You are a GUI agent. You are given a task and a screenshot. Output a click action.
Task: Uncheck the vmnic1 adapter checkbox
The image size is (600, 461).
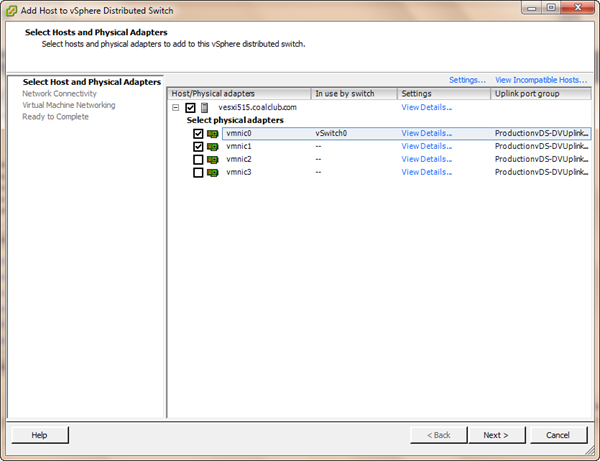click(x=198, y=147)
